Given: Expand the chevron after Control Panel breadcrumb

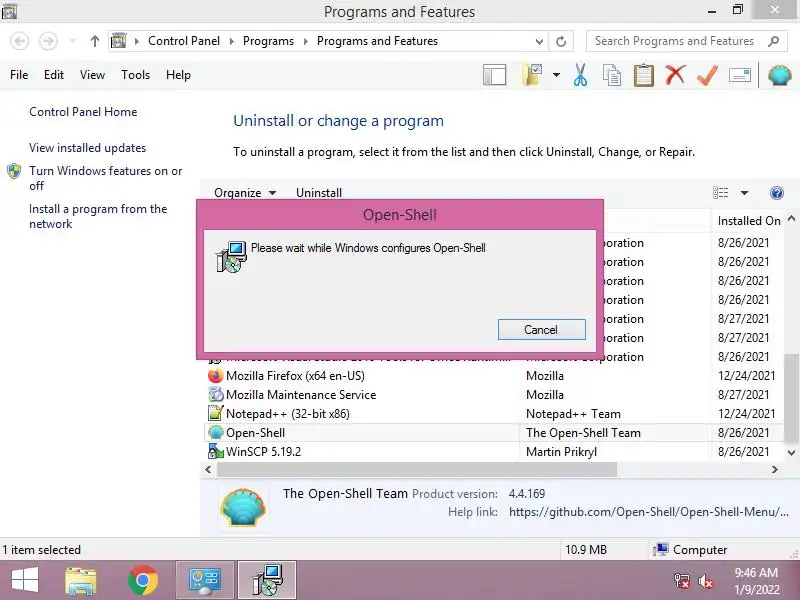Looking at the screenshot, I should coord(231,41).
